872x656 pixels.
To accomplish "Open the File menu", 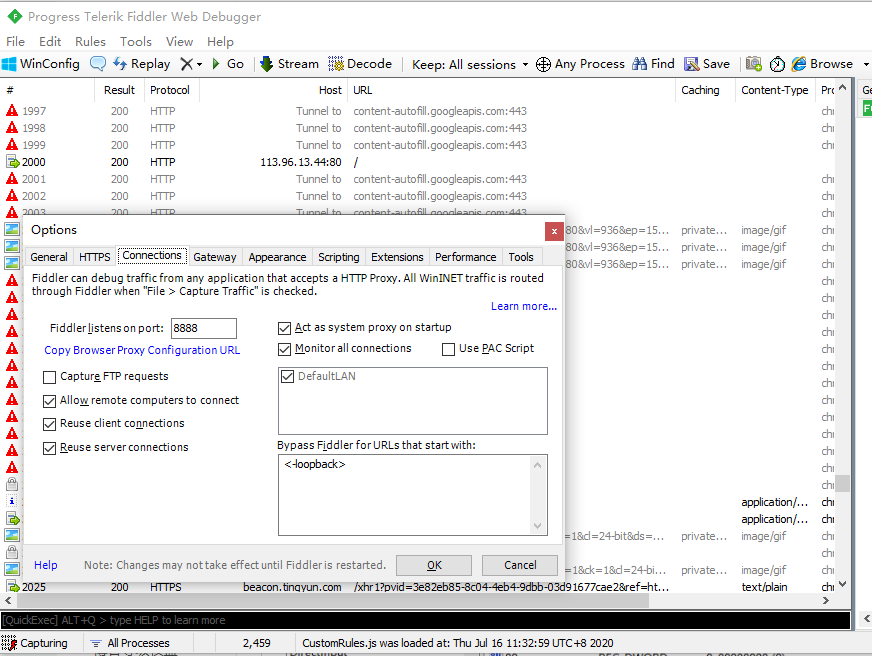I will pyautogui.click(x=15, y=42).
